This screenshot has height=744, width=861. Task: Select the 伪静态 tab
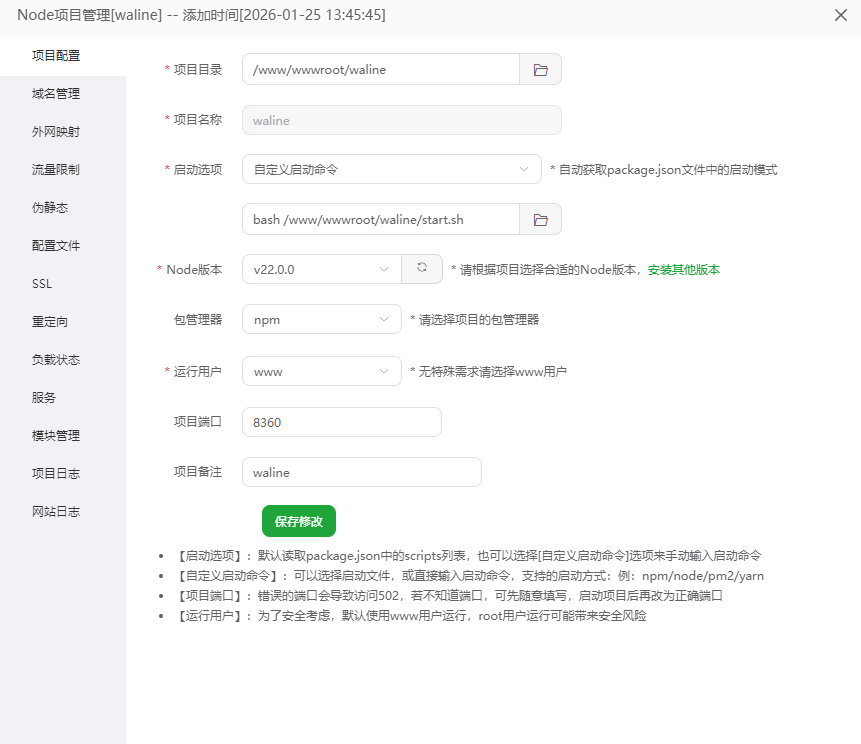(x=50, y=208)
